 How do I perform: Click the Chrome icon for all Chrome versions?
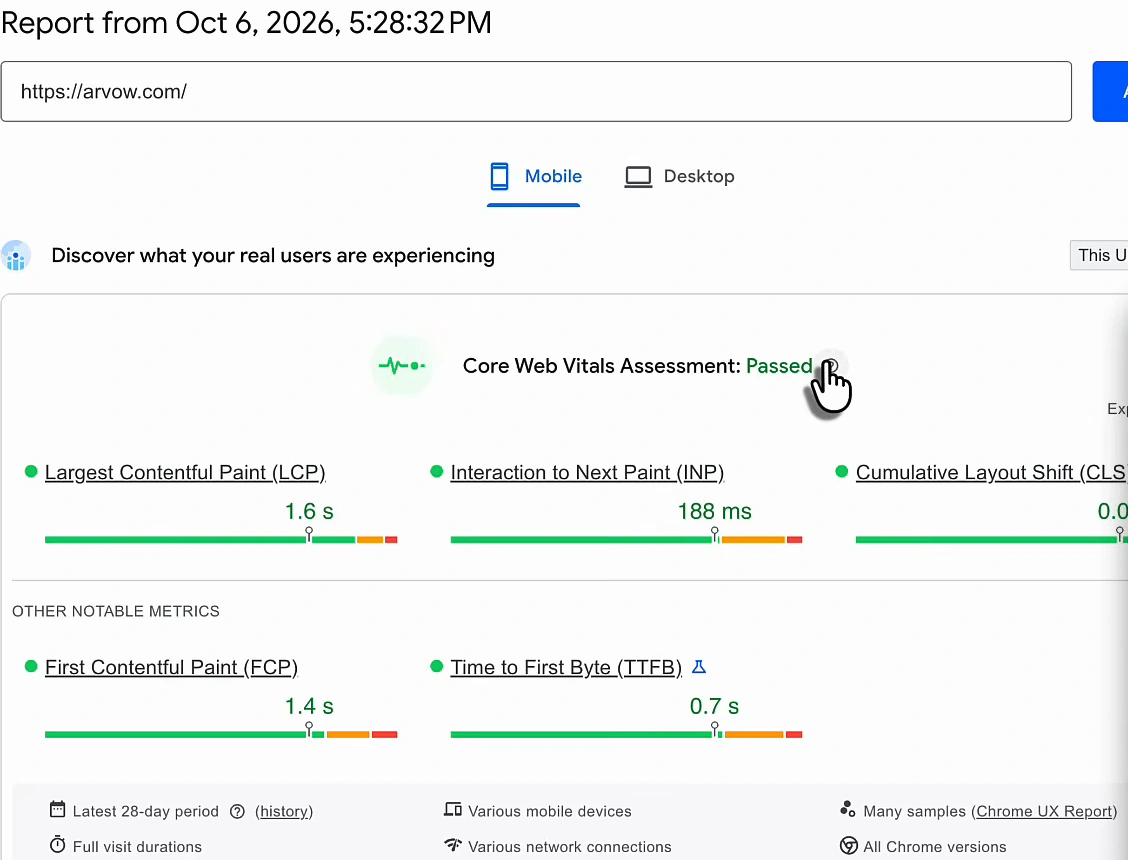849,846
